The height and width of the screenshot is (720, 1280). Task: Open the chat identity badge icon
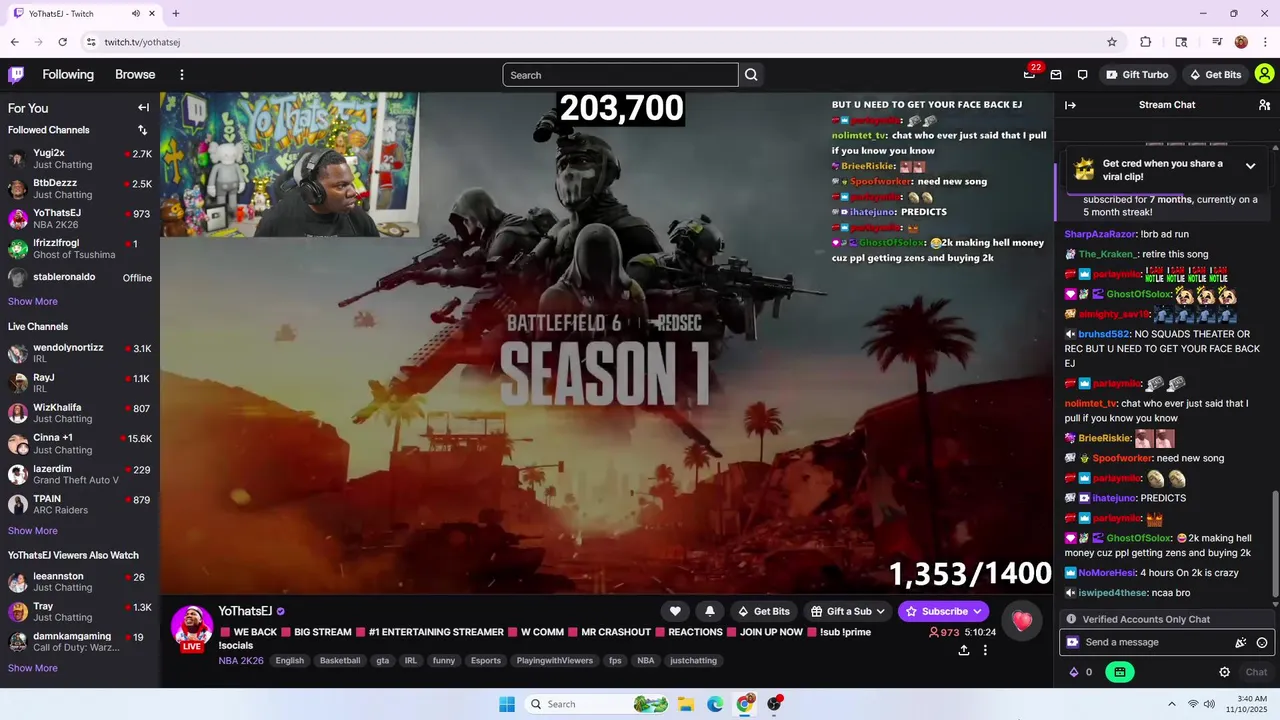coord(1072,642)
